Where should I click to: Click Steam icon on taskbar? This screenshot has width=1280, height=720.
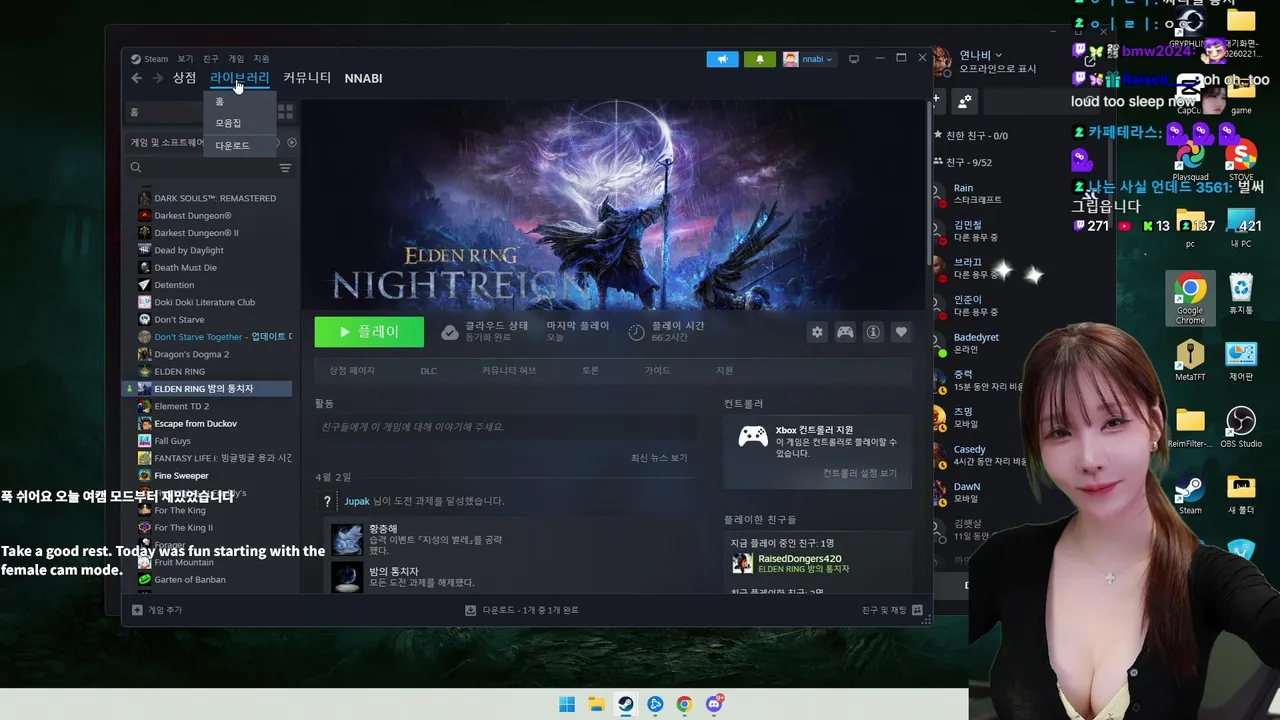pos(625,704)
